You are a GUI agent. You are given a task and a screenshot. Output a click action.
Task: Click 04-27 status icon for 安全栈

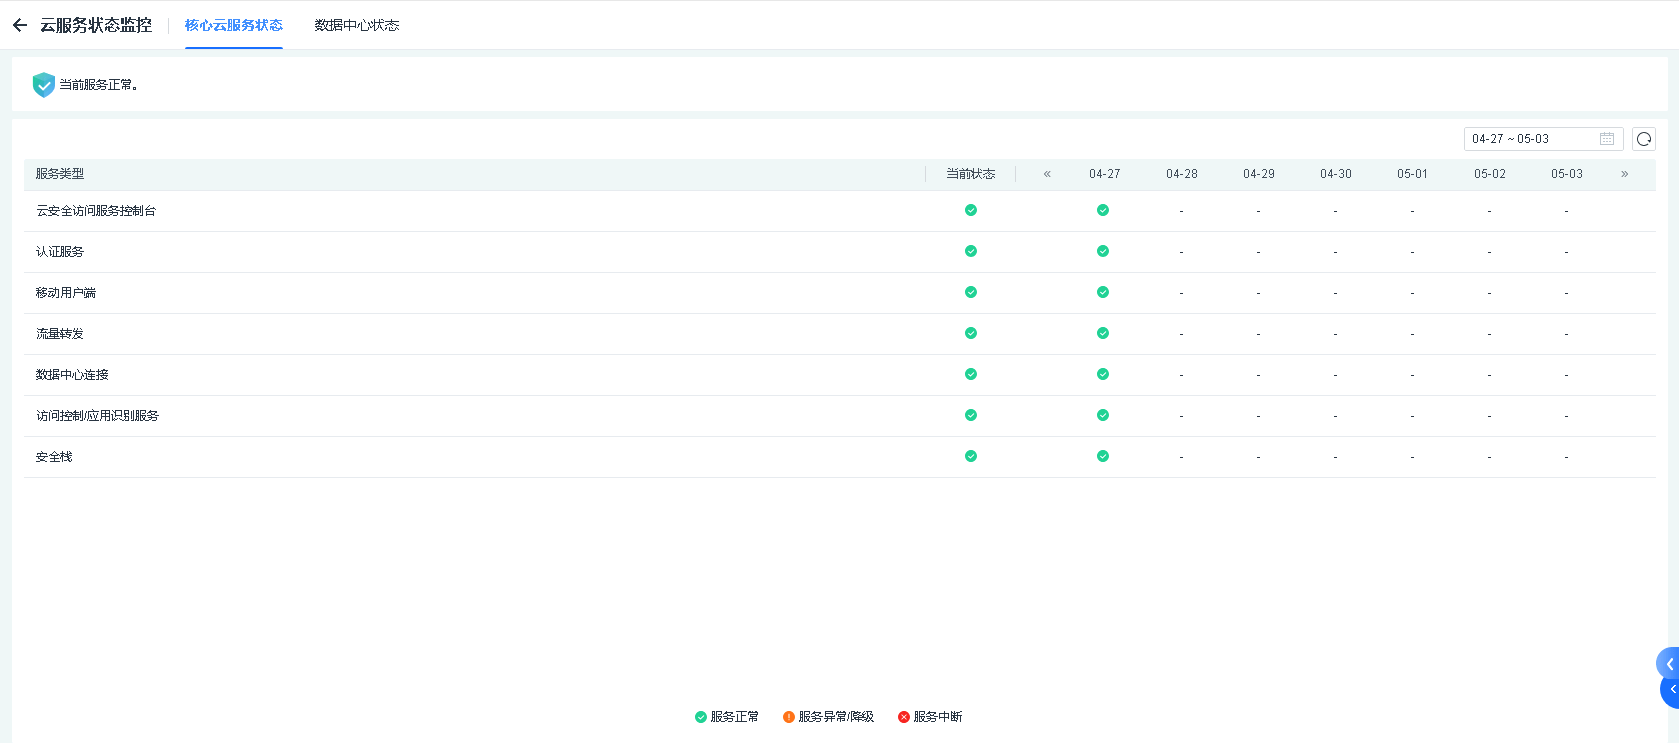pos(1102,456)
